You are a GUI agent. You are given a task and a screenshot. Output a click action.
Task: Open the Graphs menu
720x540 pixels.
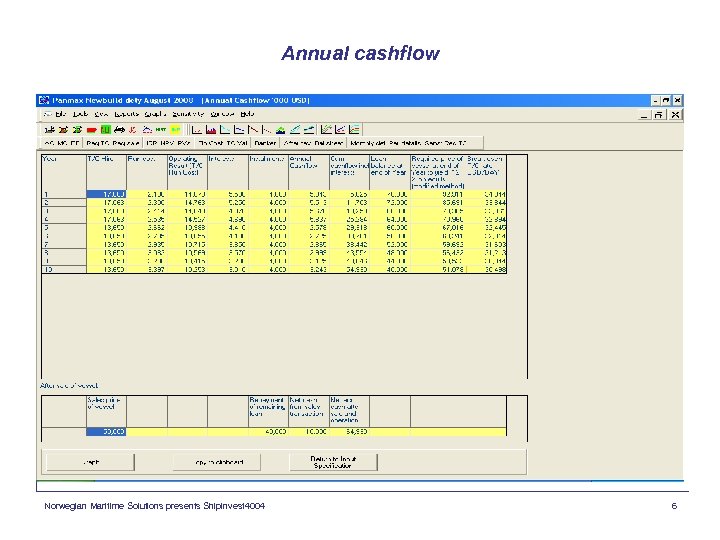[155, 114]
